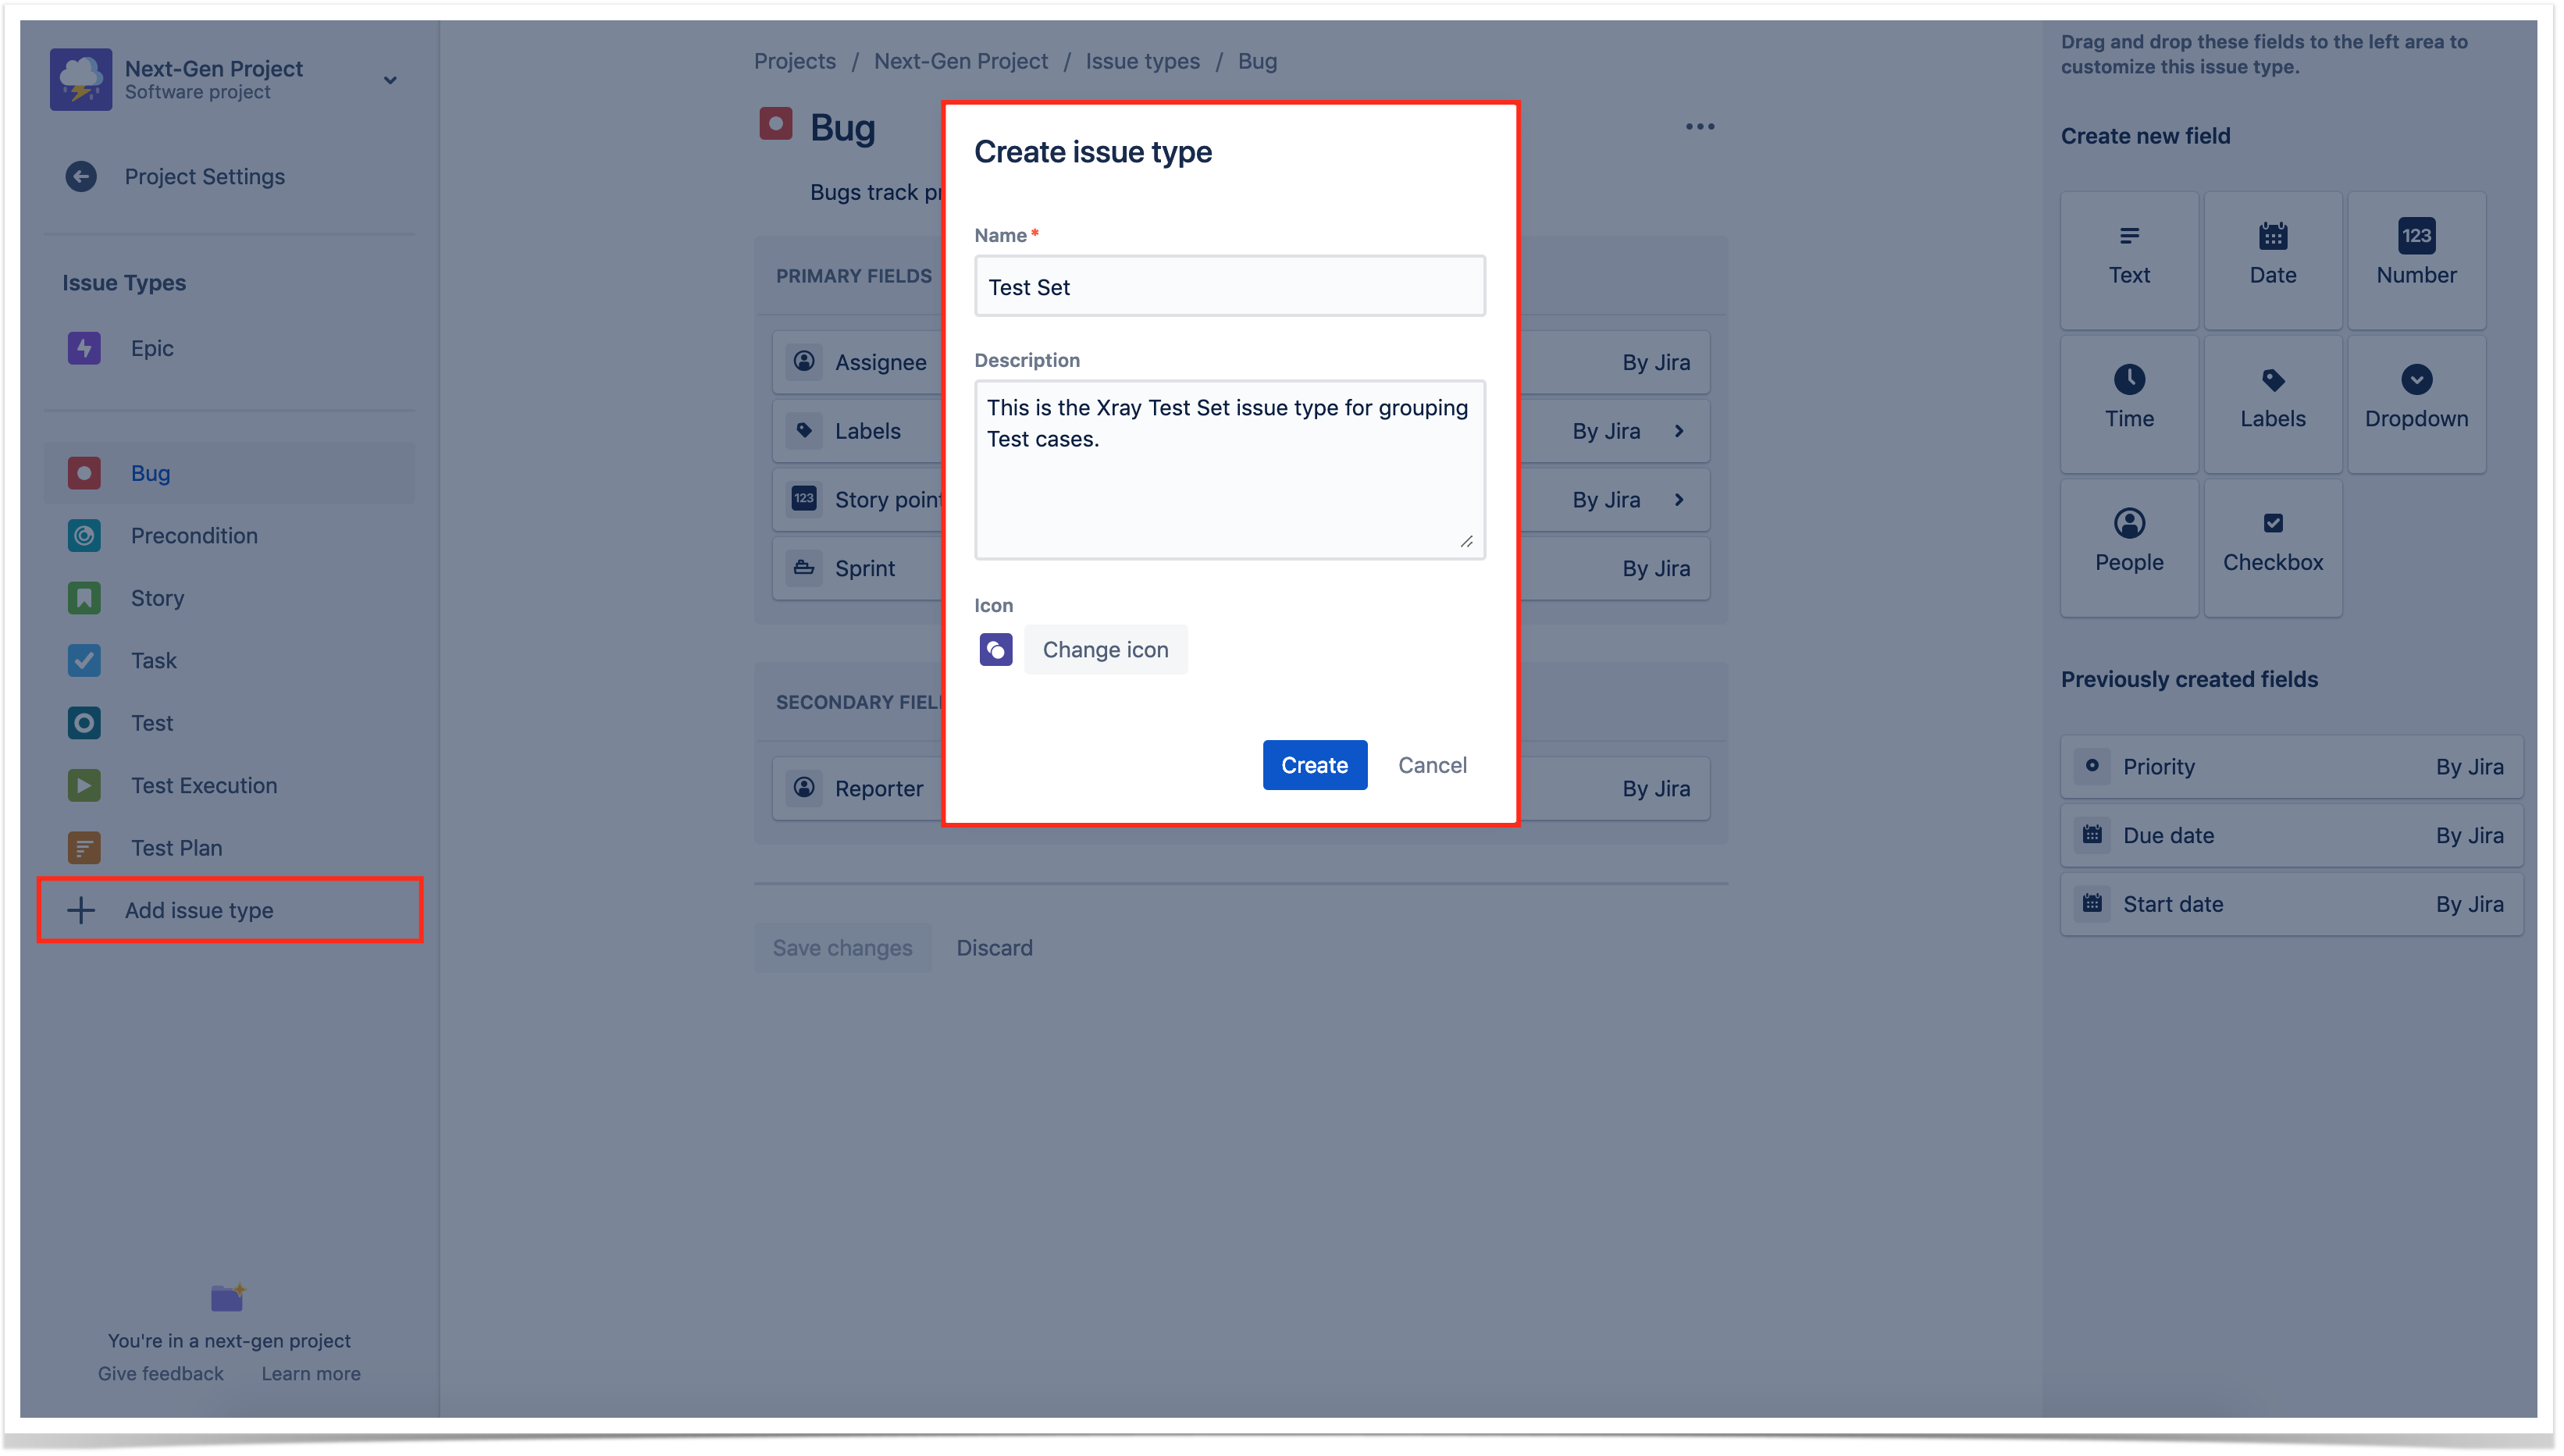The height and width of the screenshot is (1456, 2564).
Task: Select the Text new field tile
Action: point(2130,261)
